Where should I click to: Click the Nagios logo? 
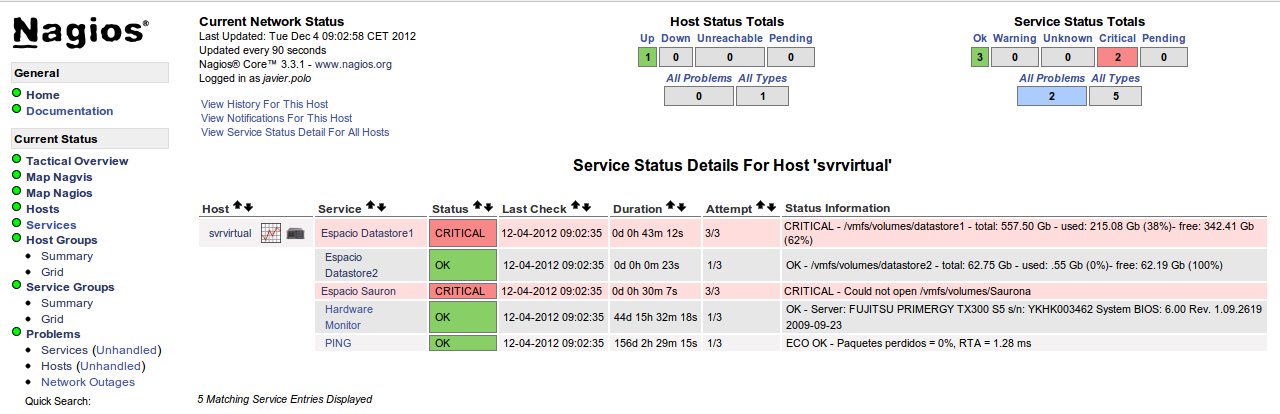click(80, 34)
